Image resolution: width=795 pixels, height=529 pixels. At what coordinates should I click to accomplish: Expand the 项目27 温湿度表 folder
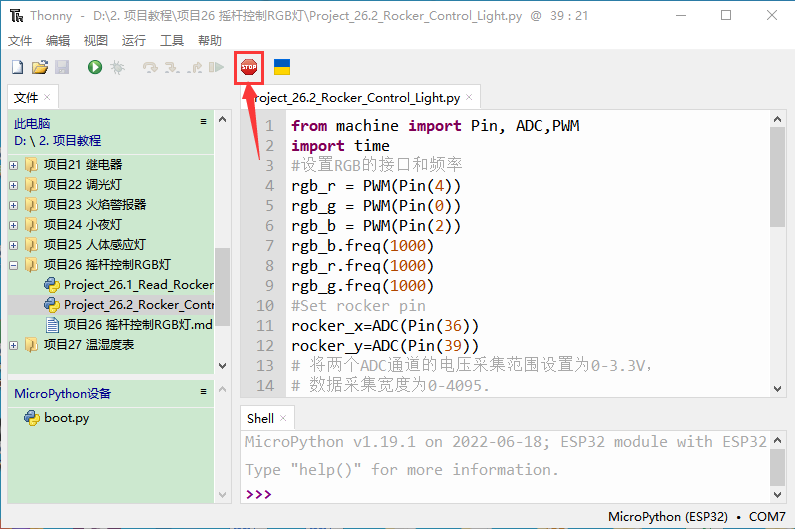point(14,345)
